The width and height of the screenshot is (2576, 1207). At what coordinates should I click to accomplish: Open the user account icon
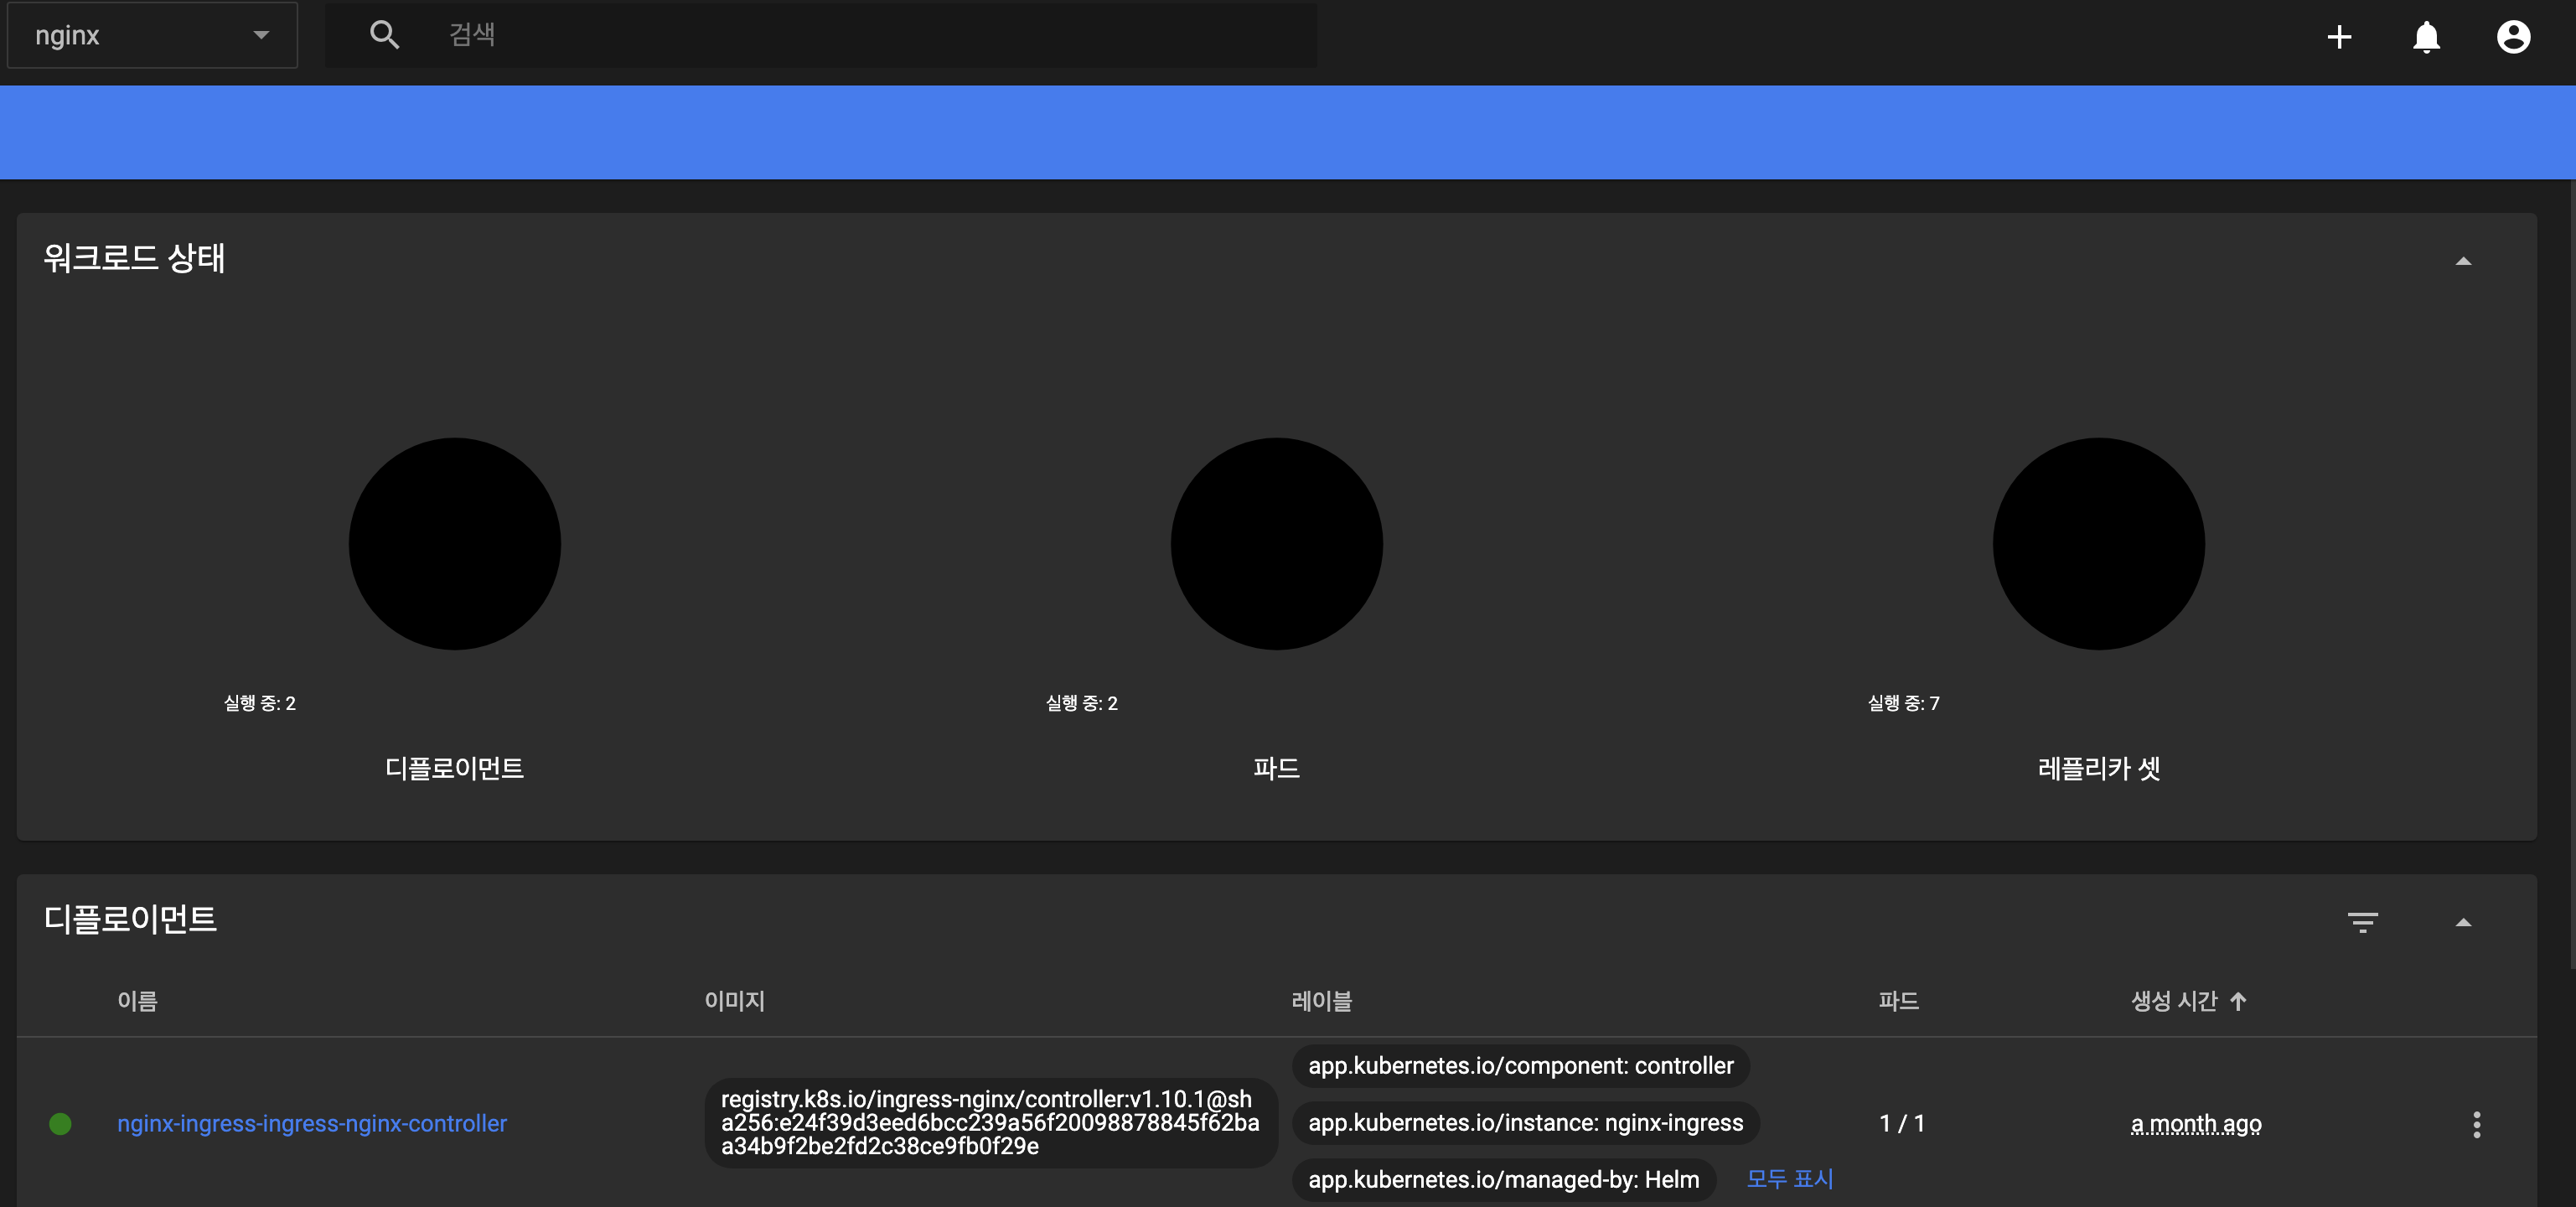tap(2513, 37)
